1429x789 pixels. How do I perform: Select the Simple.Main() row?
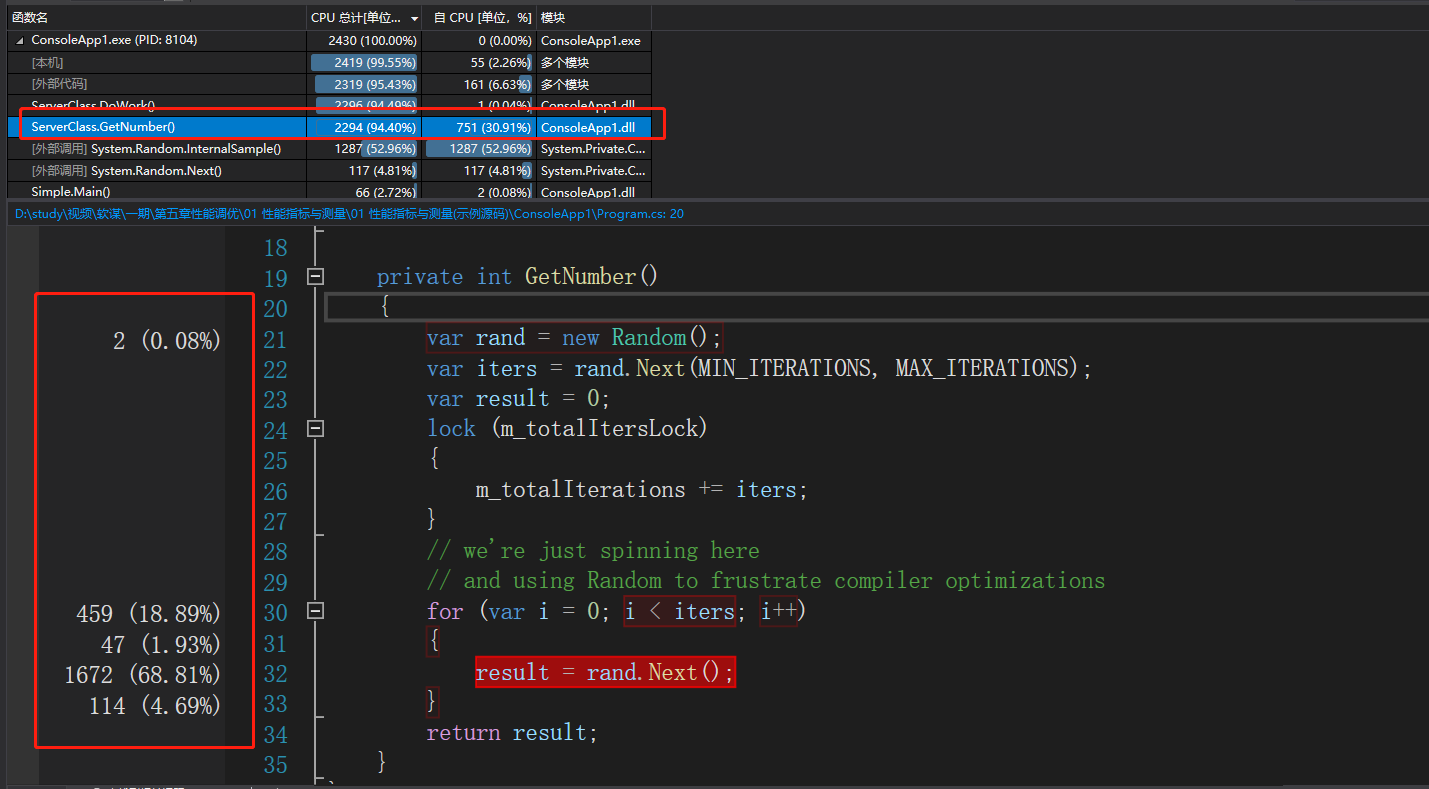pyautogui.click(x=328, y=192)
